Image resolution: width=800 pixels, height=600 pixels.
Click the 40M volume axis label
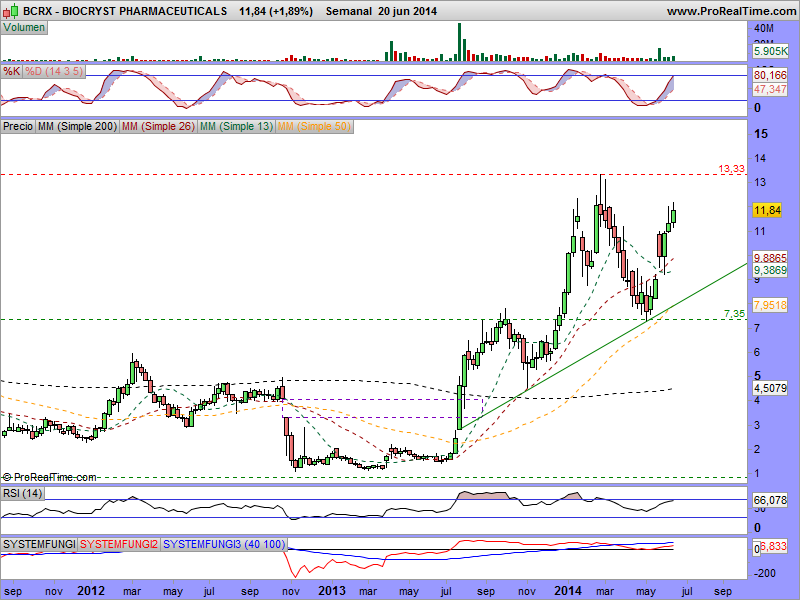764,28
